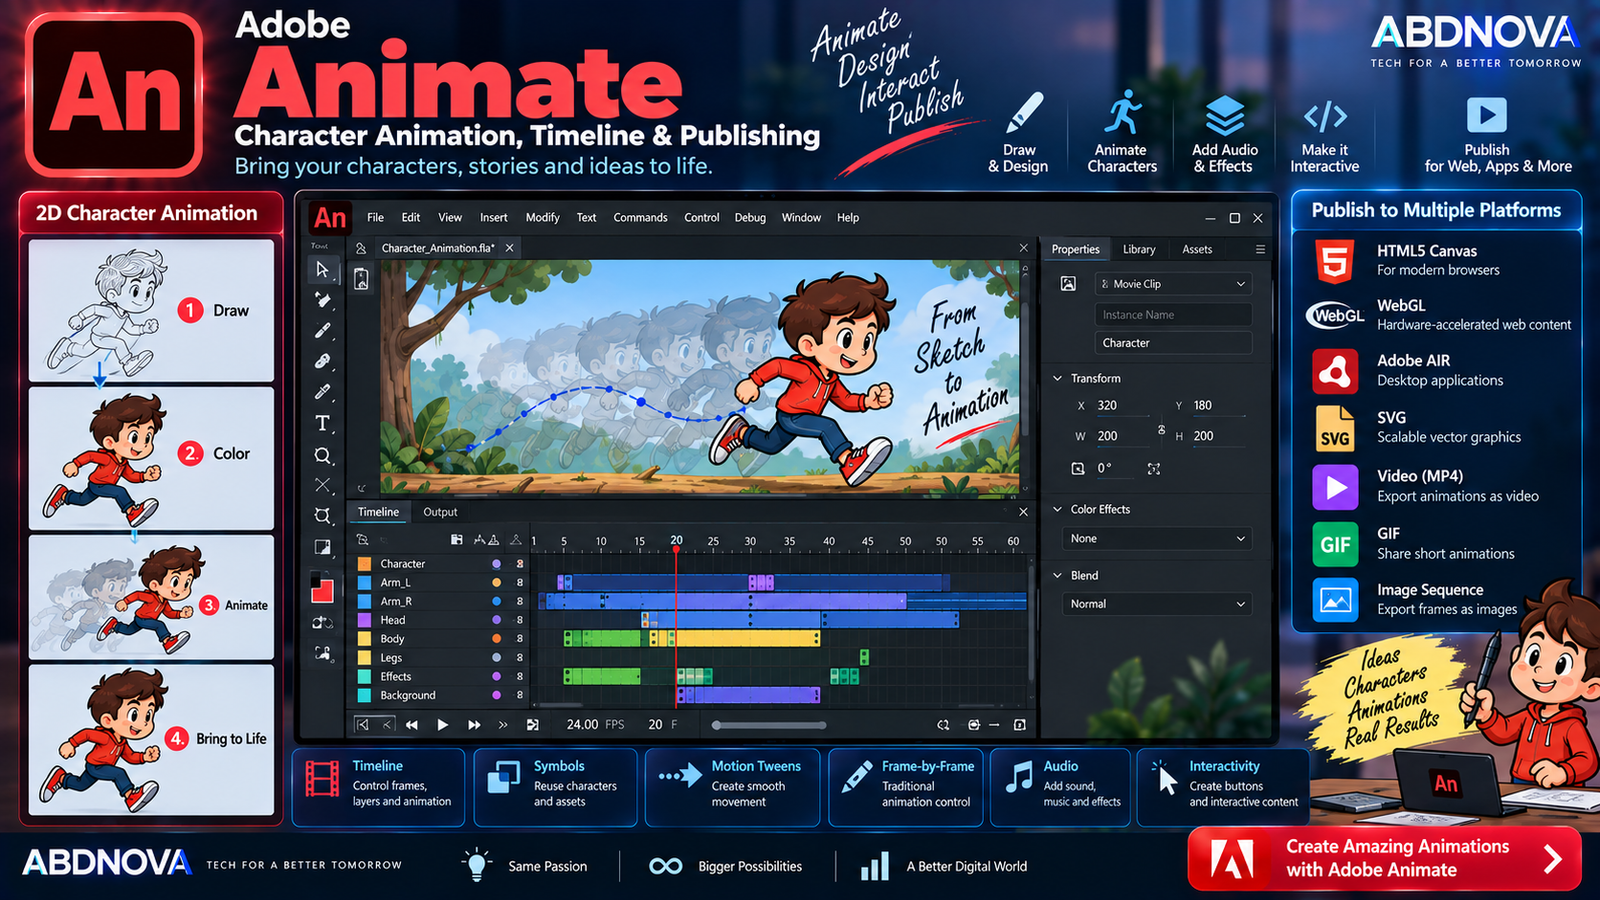Click frame 30 on the timeline ruler
This screenshot has width=1600, height=900.
tap(750, 541)
